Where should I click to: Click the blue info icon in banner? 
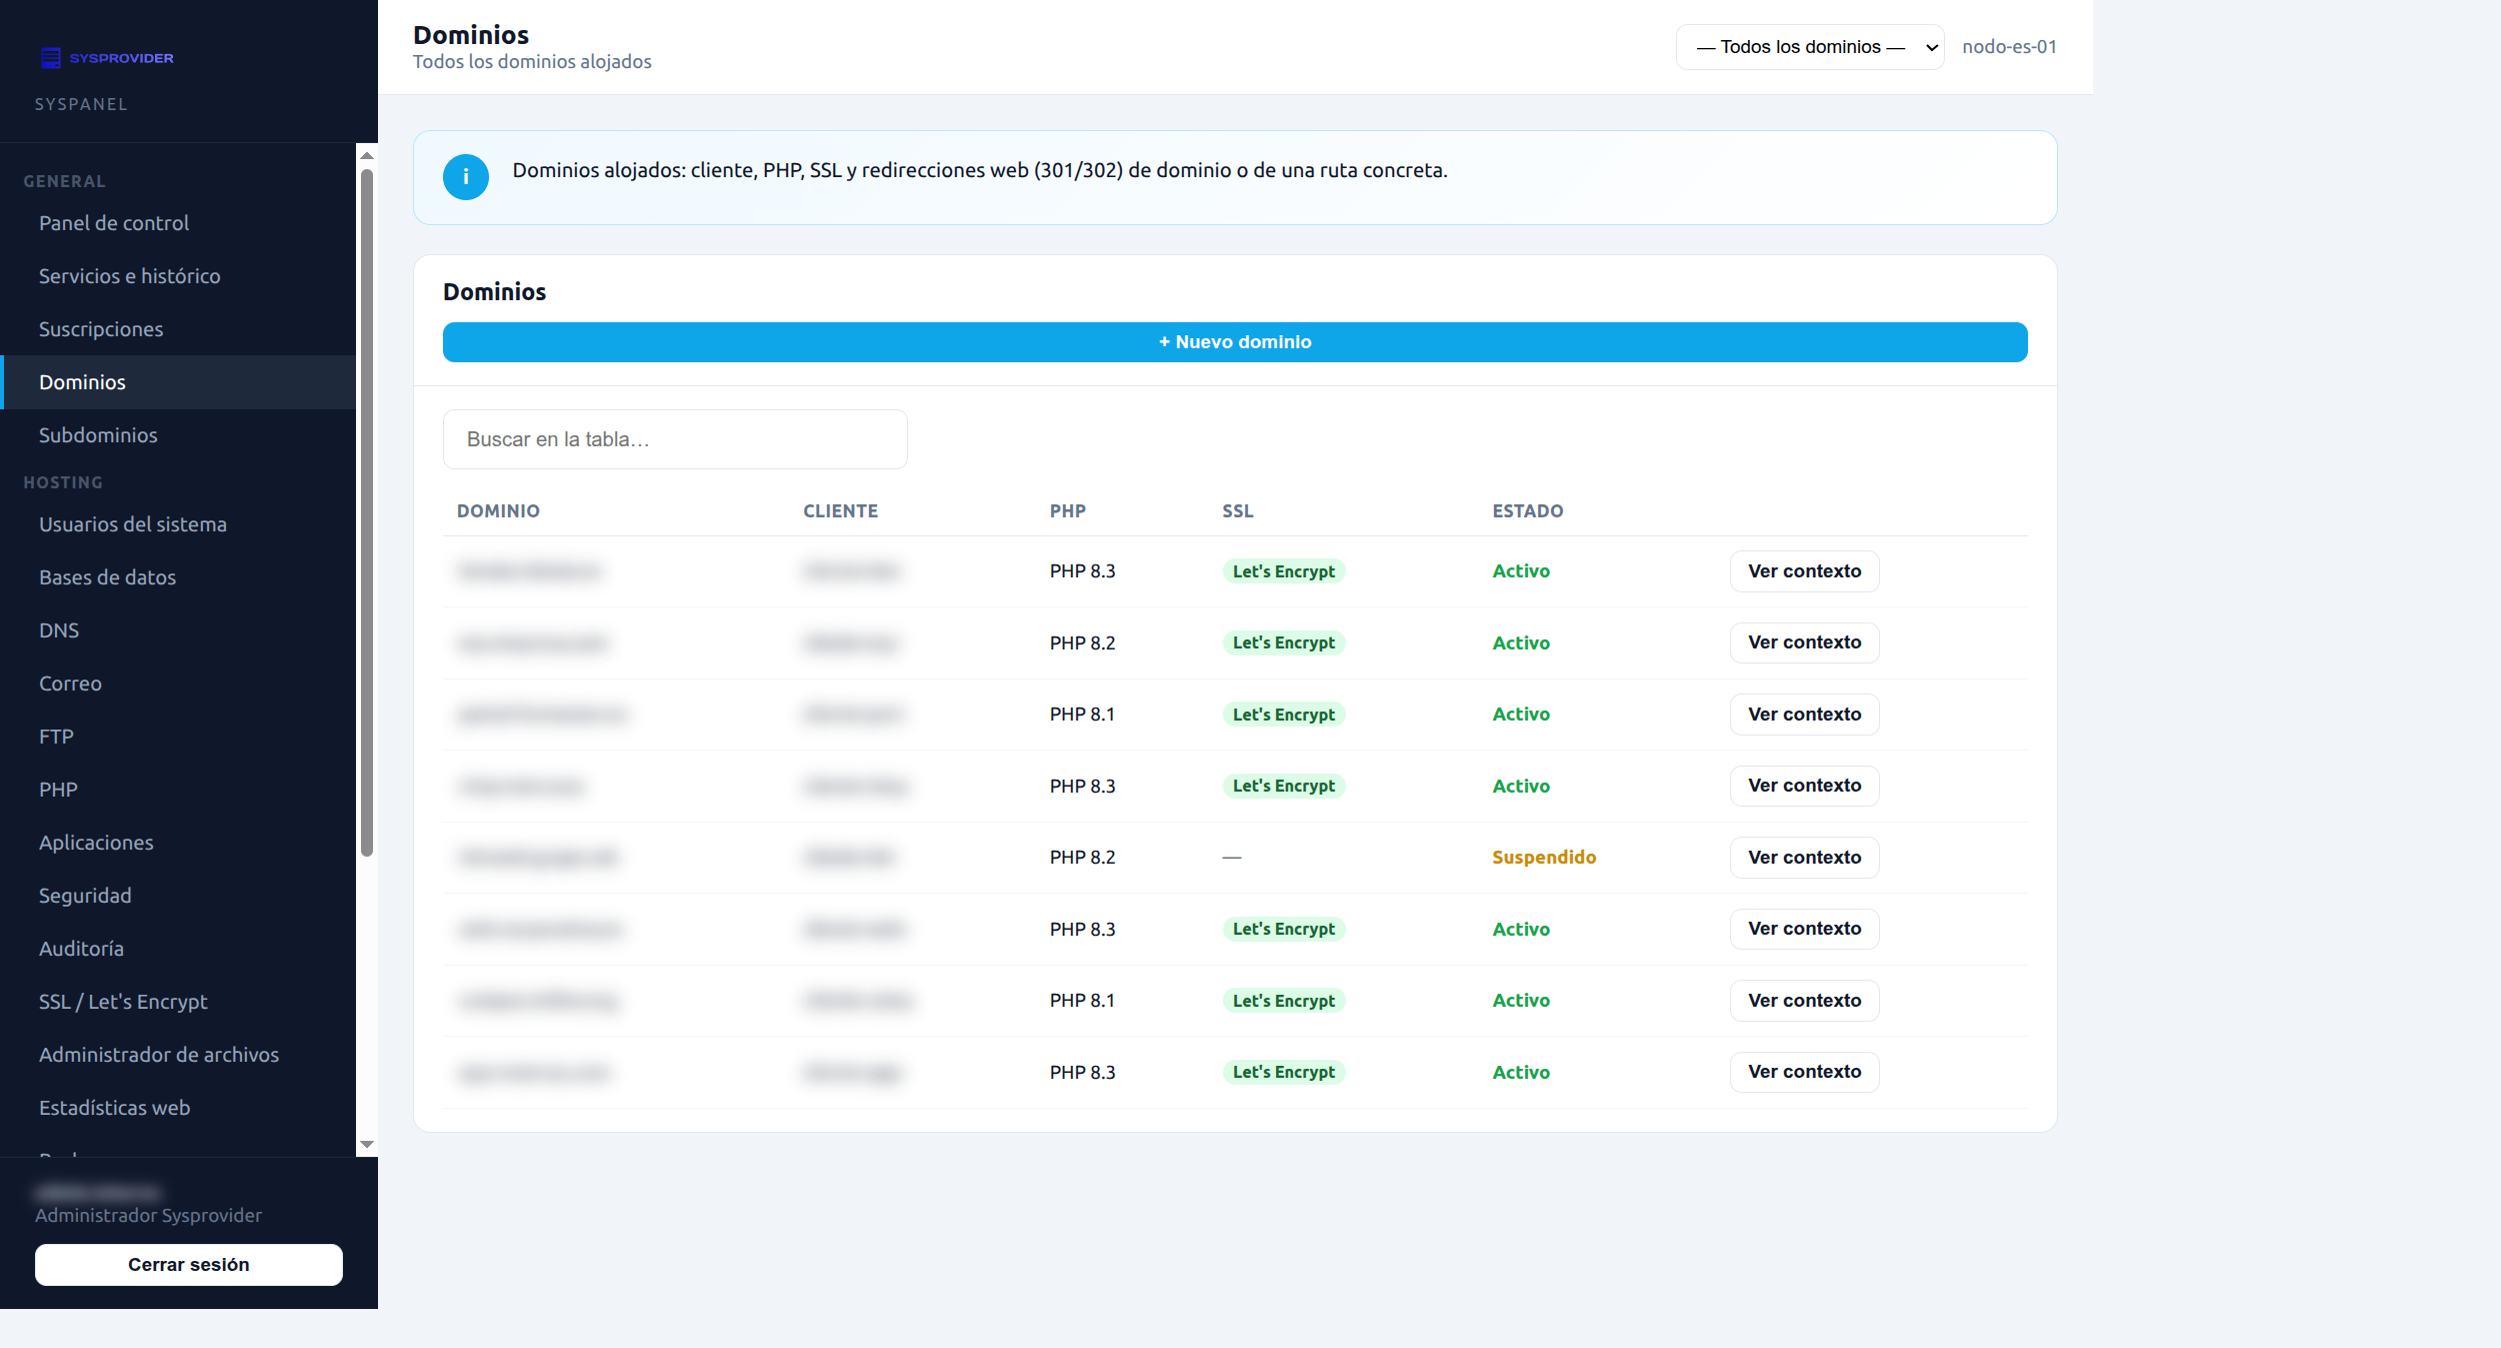466,177
